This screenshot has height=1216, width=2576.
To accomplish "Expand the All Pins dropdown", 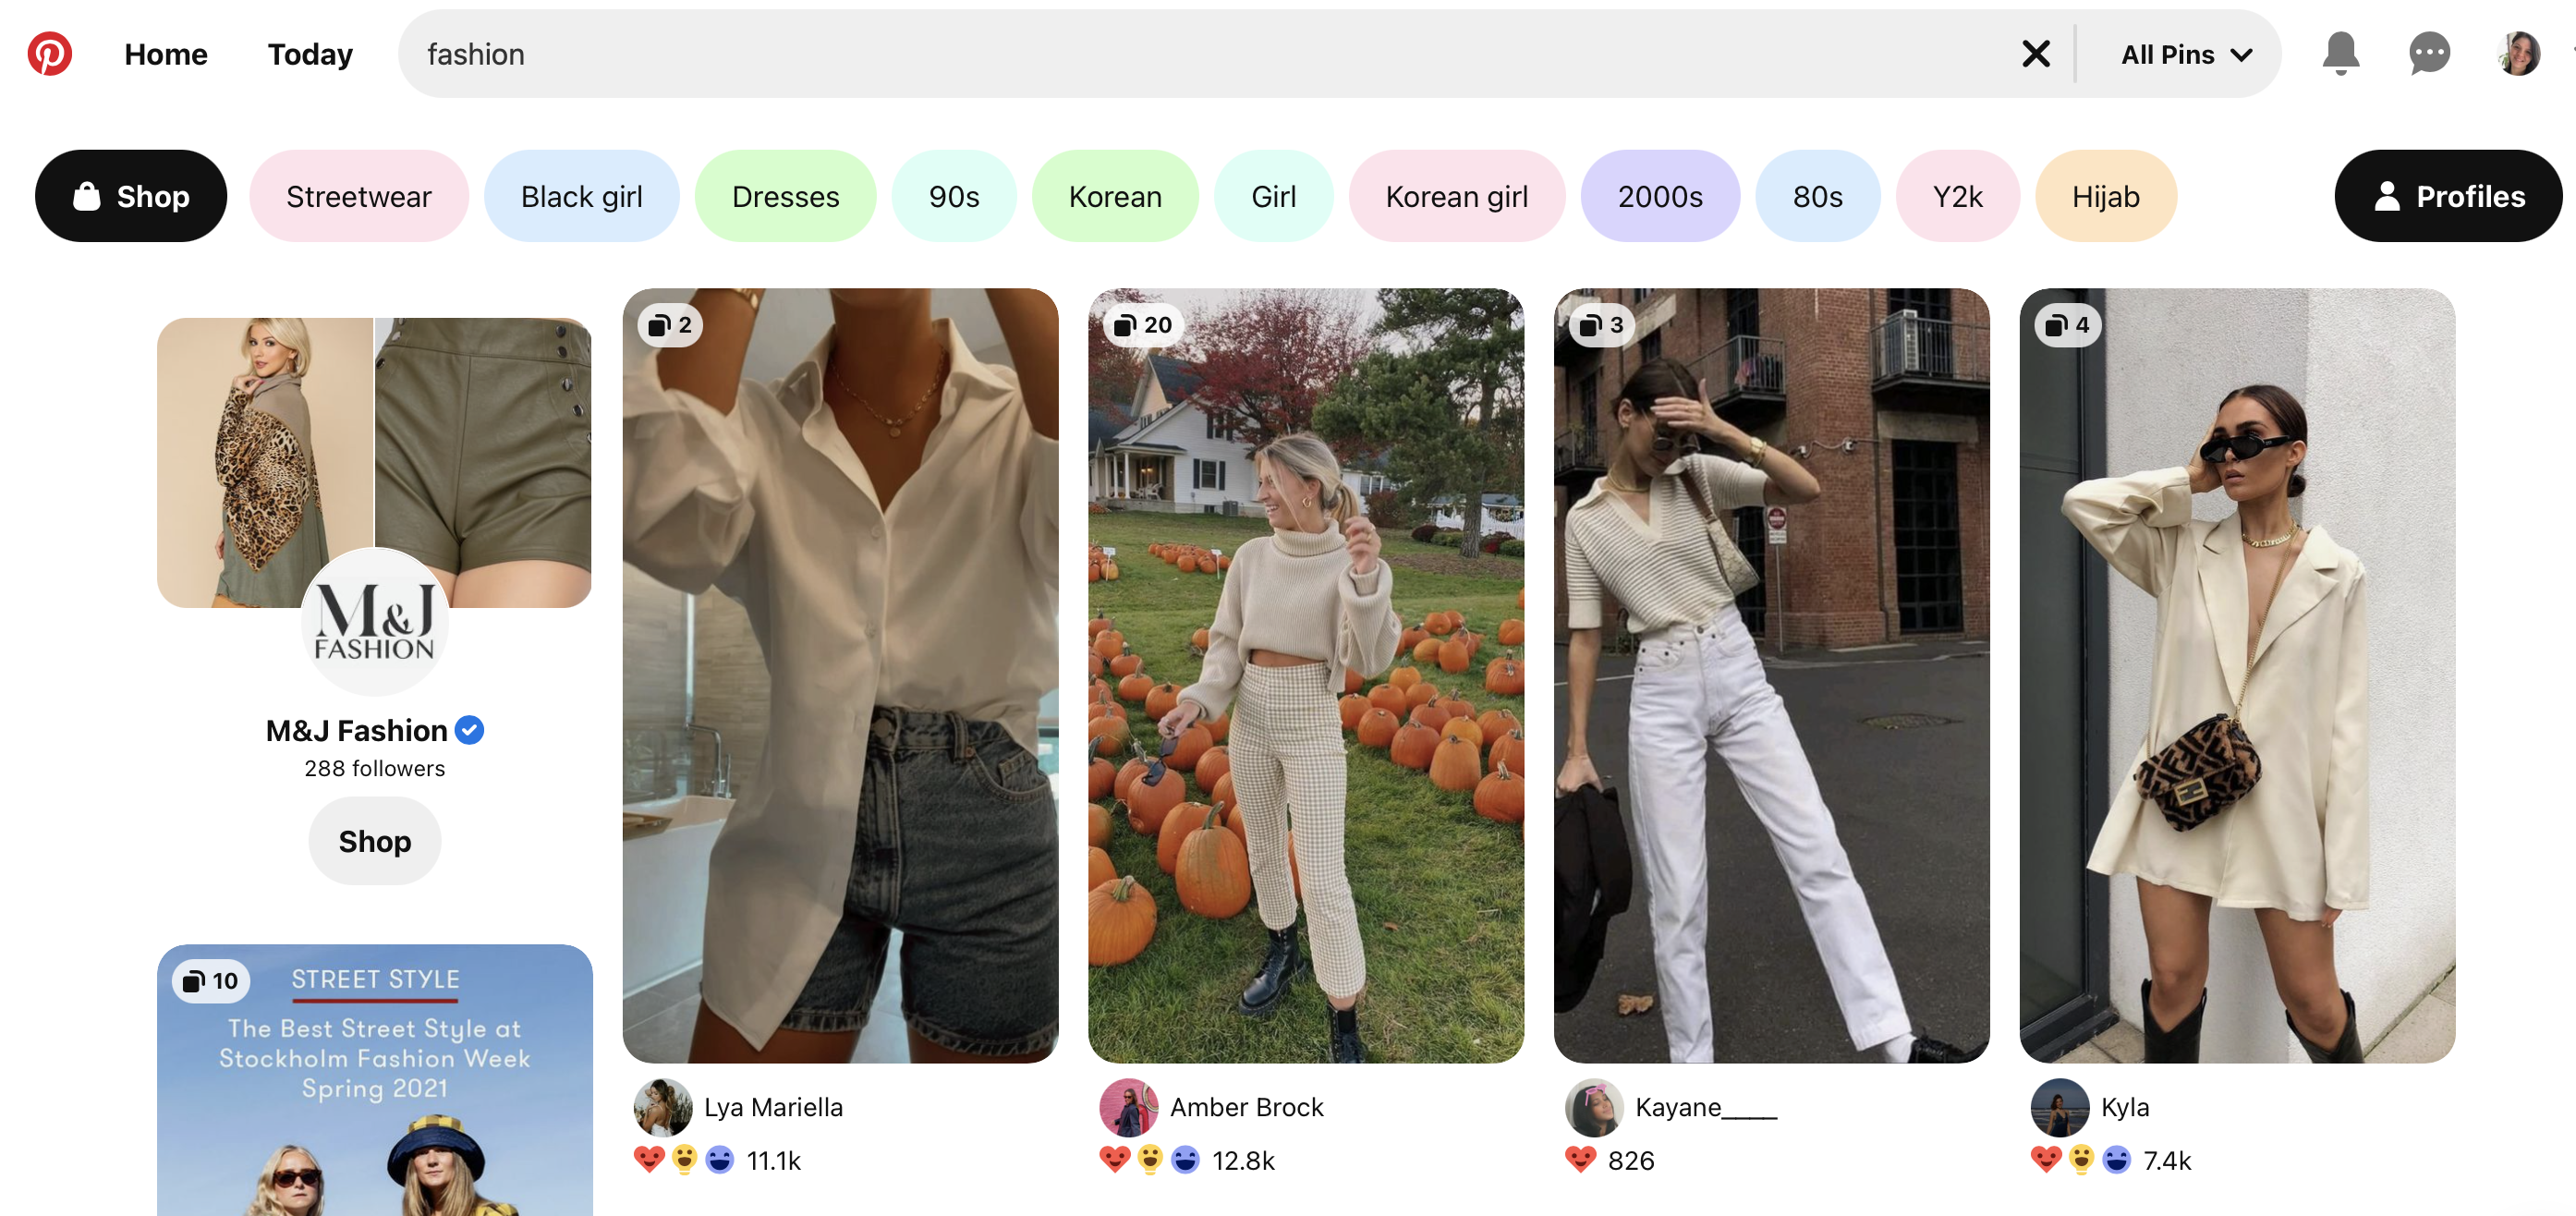I will 2186,54.
